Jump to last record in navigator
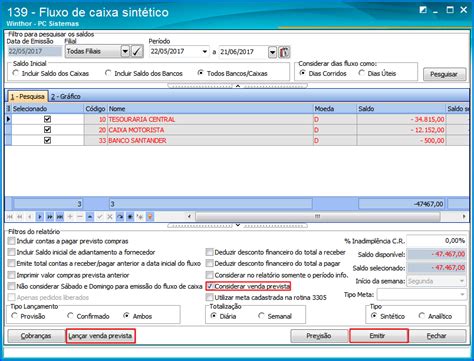 point(60,217)
